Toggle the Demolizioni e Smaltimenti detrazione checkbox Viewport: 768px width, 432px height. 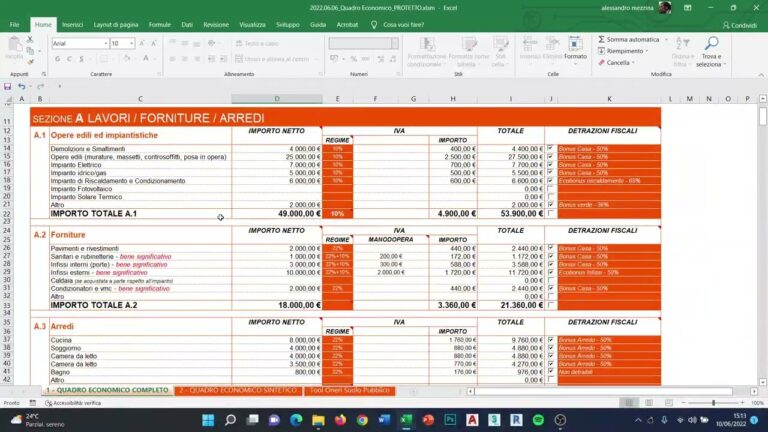[551, 148]
